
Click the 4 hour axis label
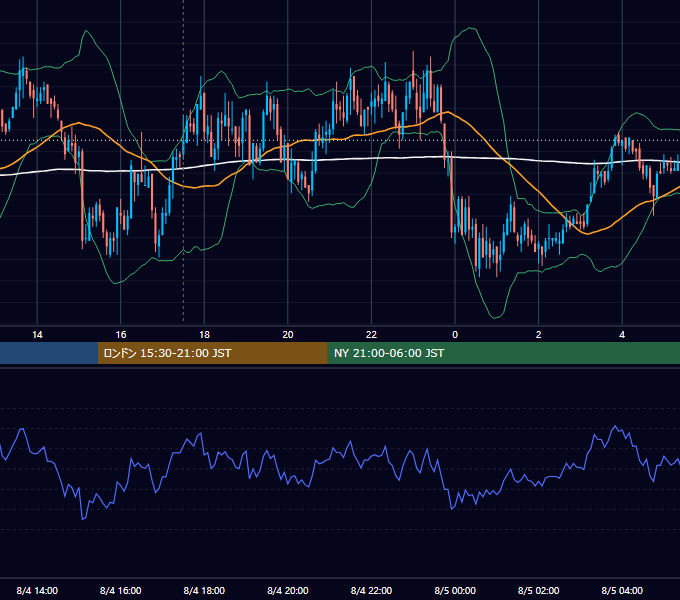coord(622,335)
